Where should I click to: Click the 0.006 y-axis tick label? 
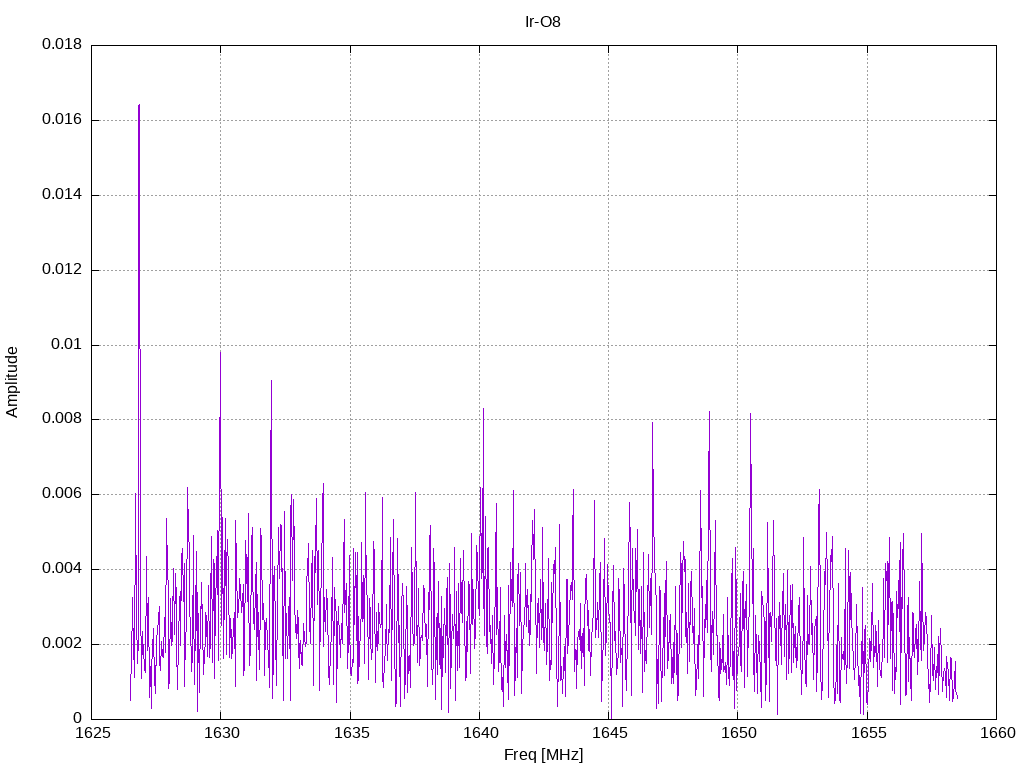point(62,494)
